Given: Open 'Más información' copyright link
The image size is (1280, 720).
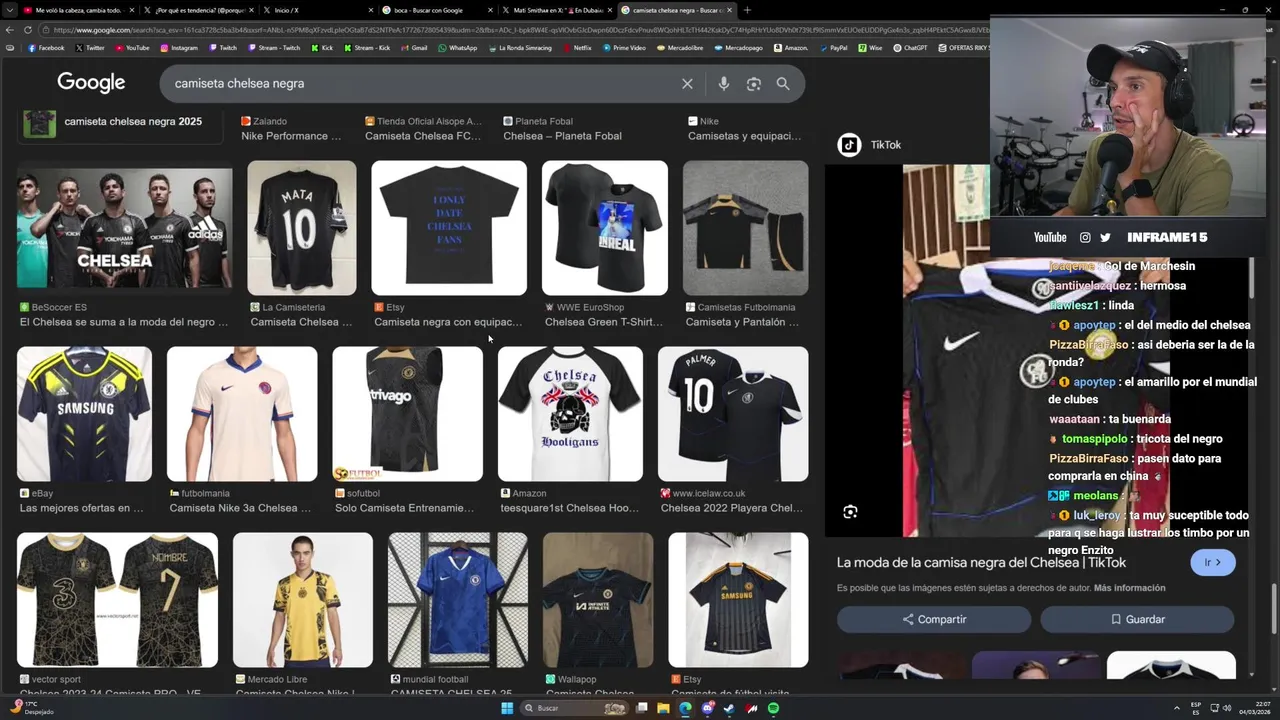Looking at the screenshot, I should point(1129,588).
